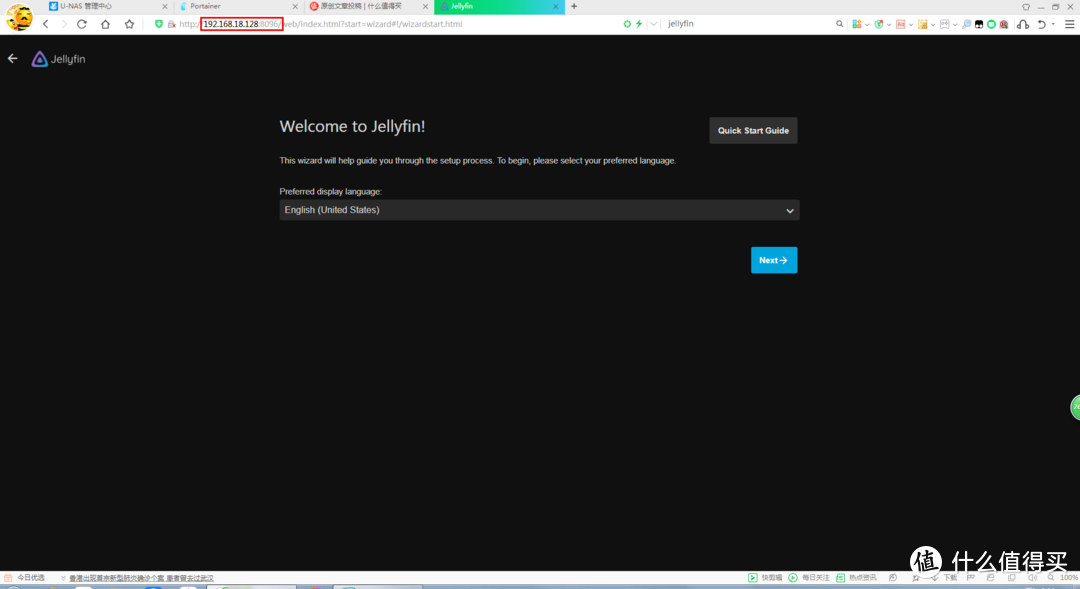
Task: Go to the browser home page
Action: pos(105,24)
